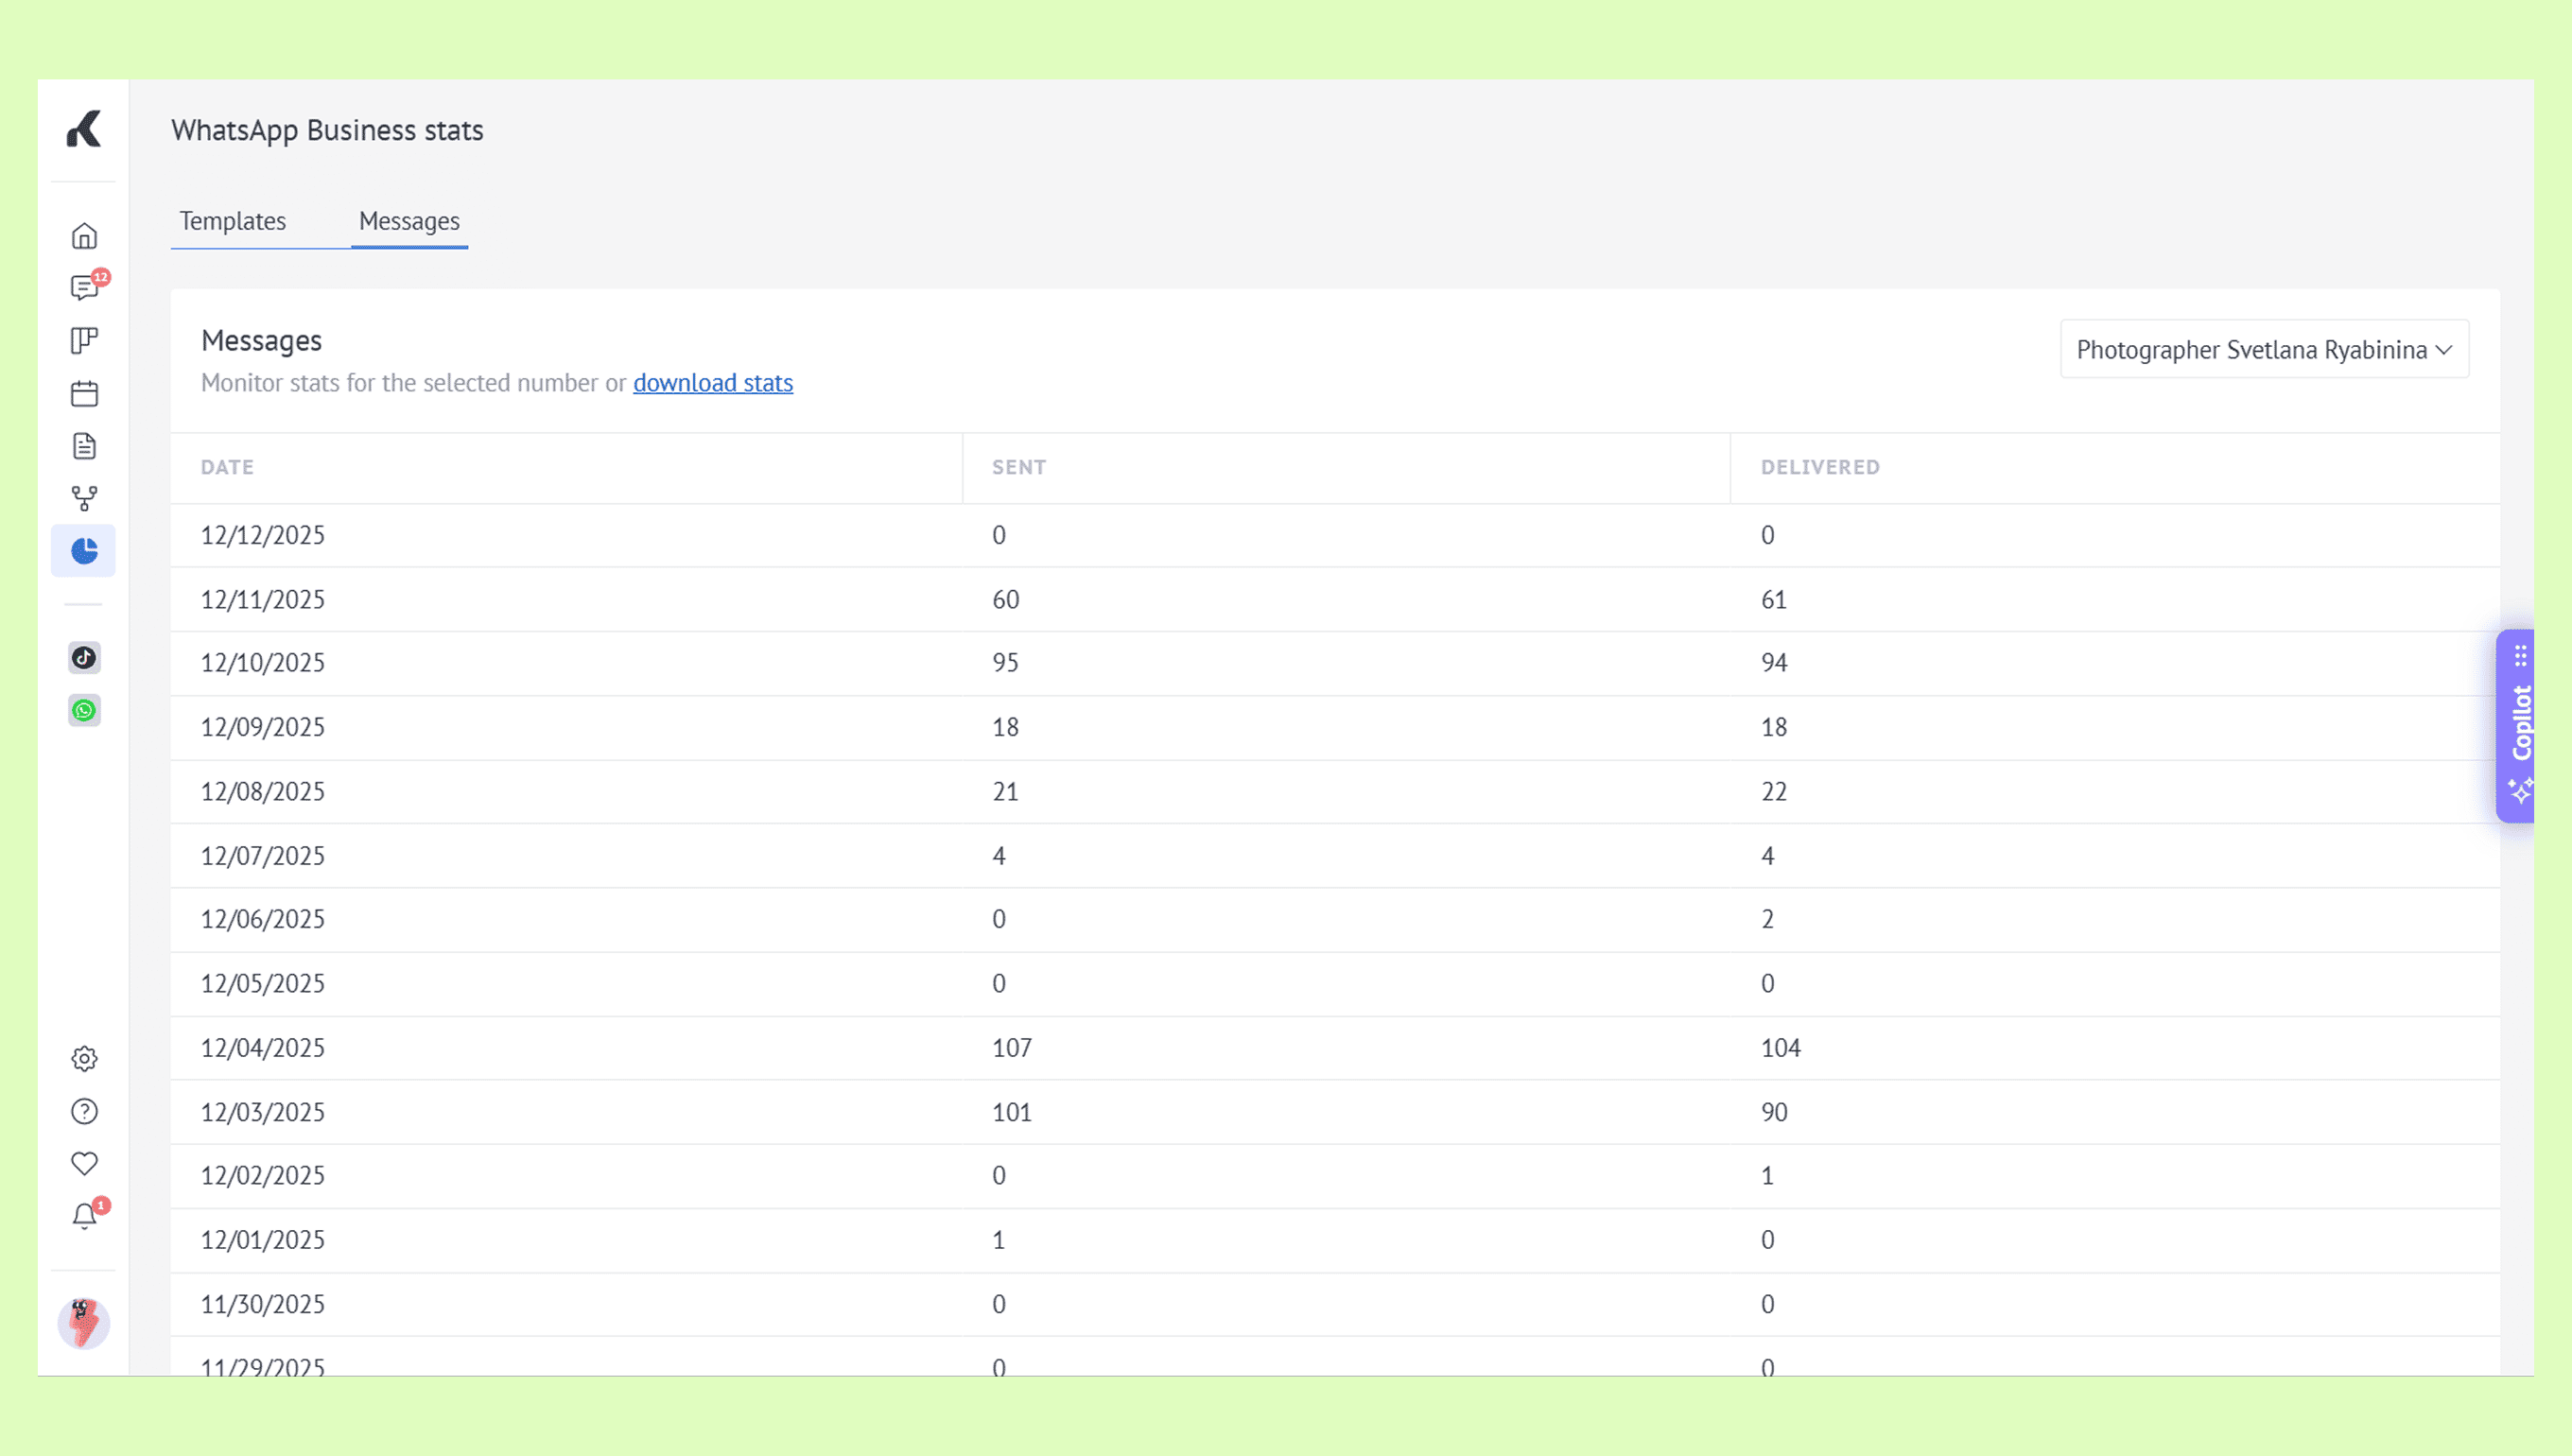Open the automation workflow branch icon
The height and width of the screenshot is (1456, 2572).
84,498
